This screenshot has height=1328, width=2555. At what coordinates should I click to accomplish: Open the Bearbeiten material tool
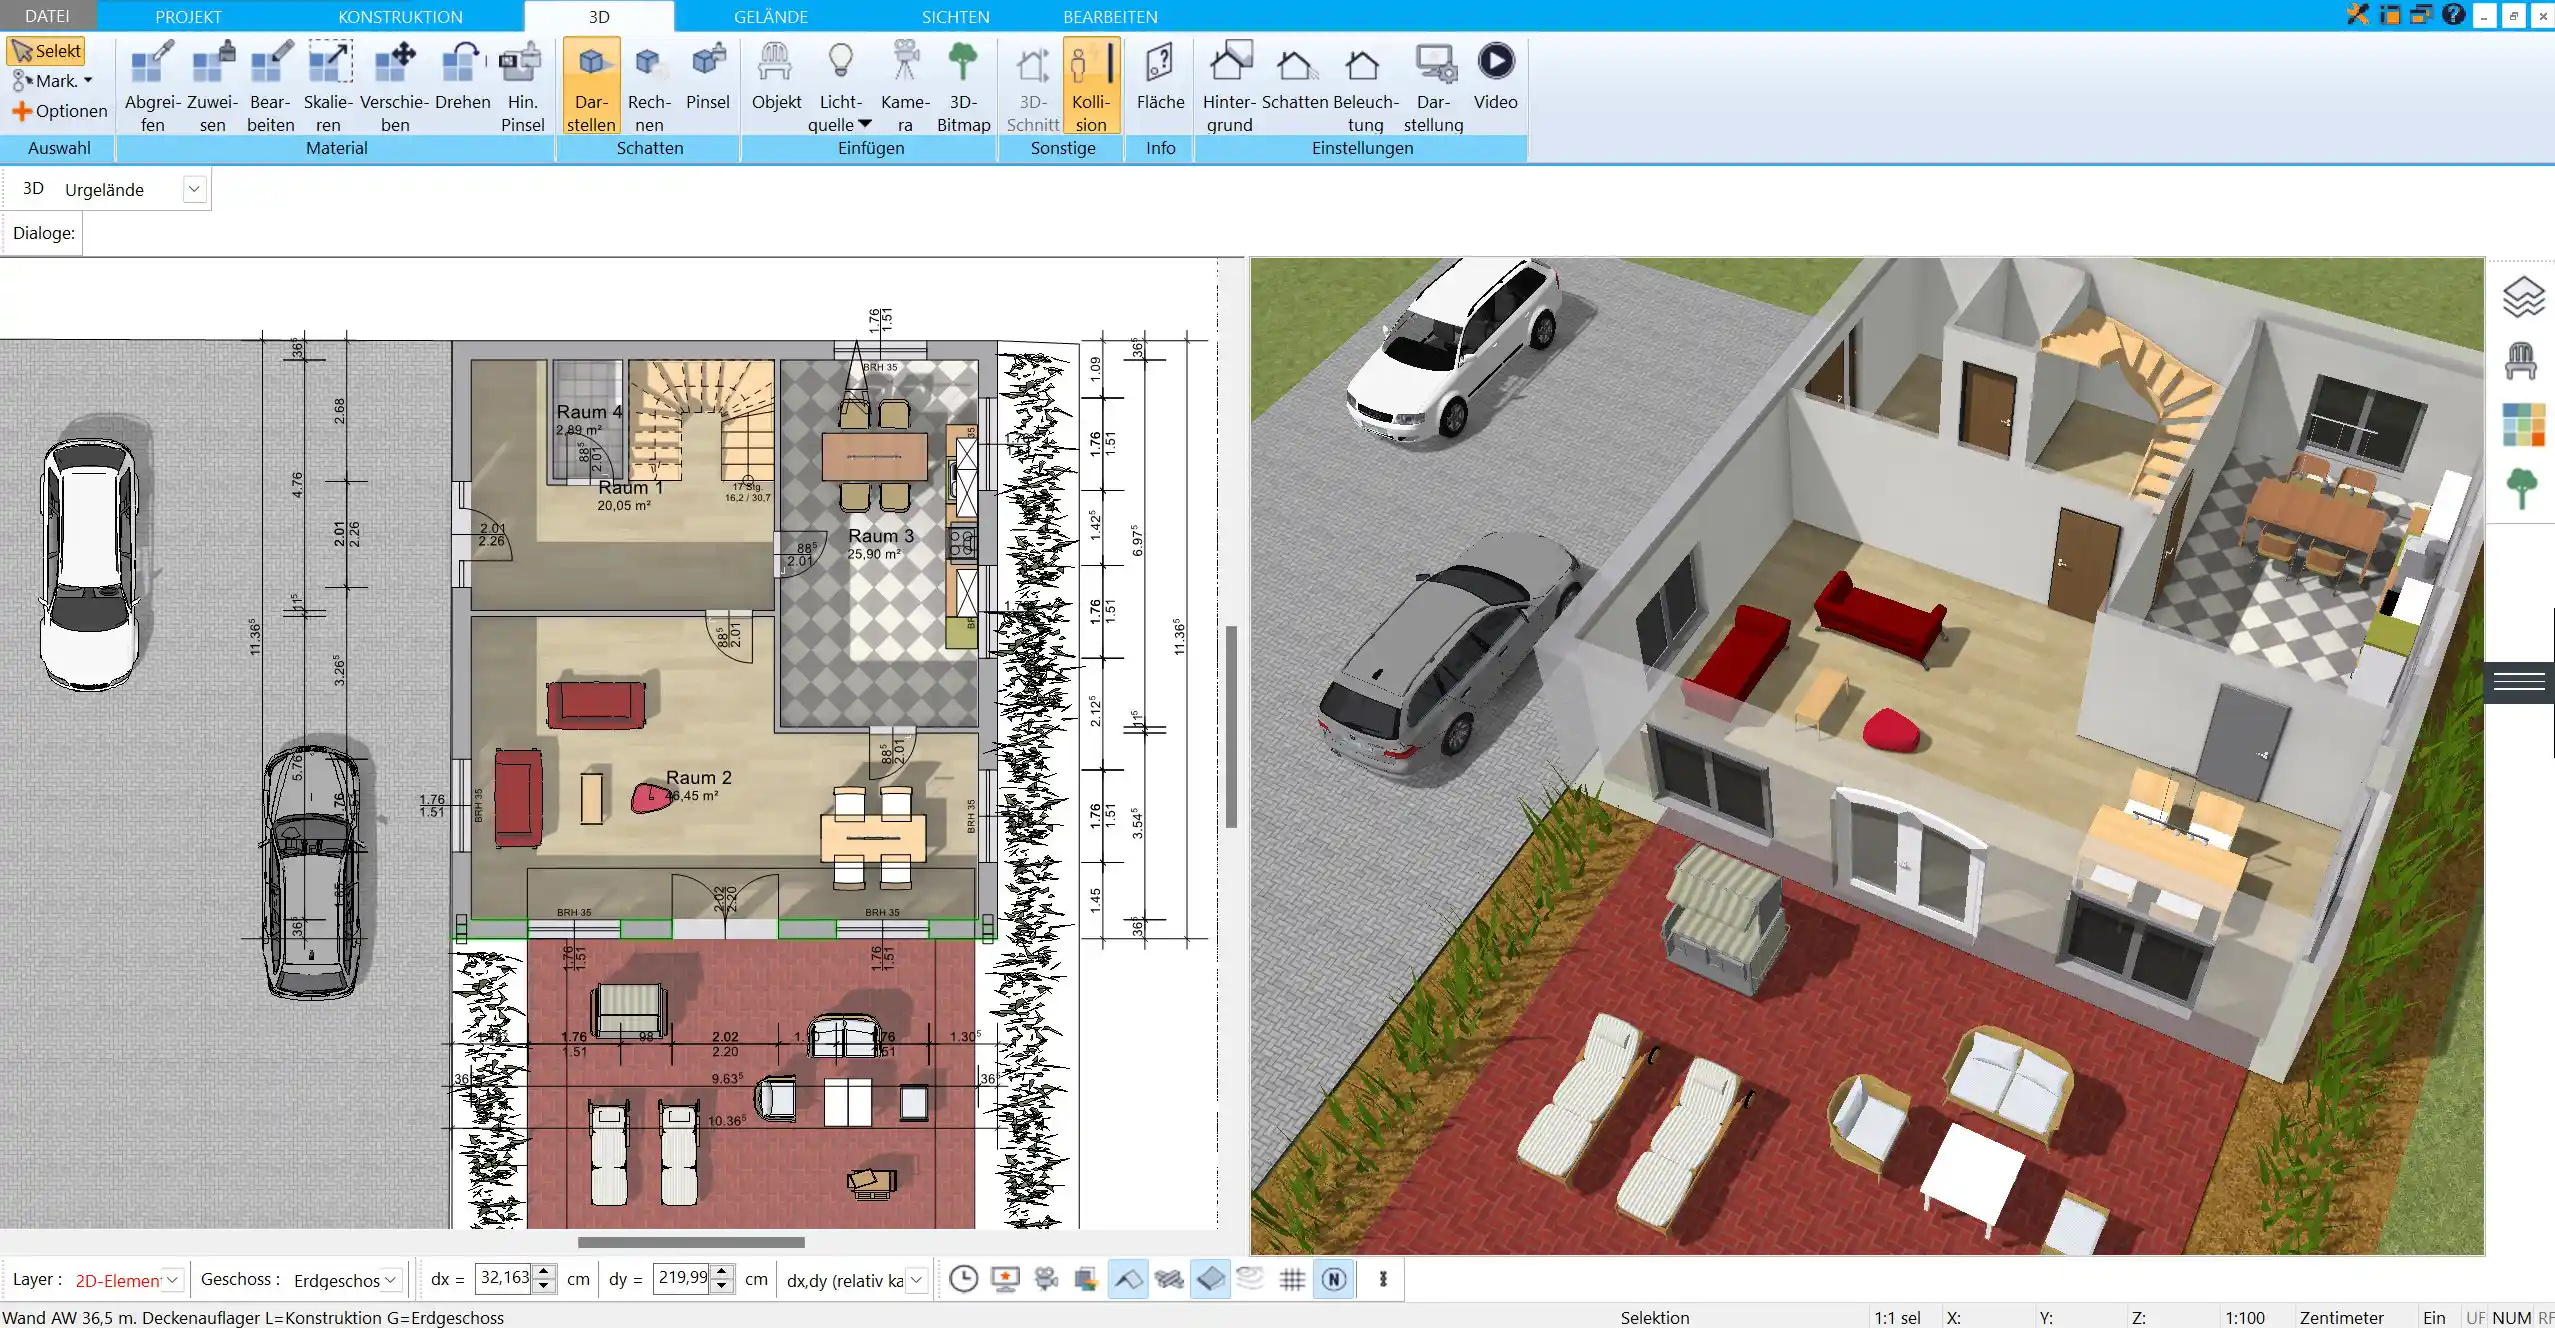pyautogui.click(x=270, y=86)
